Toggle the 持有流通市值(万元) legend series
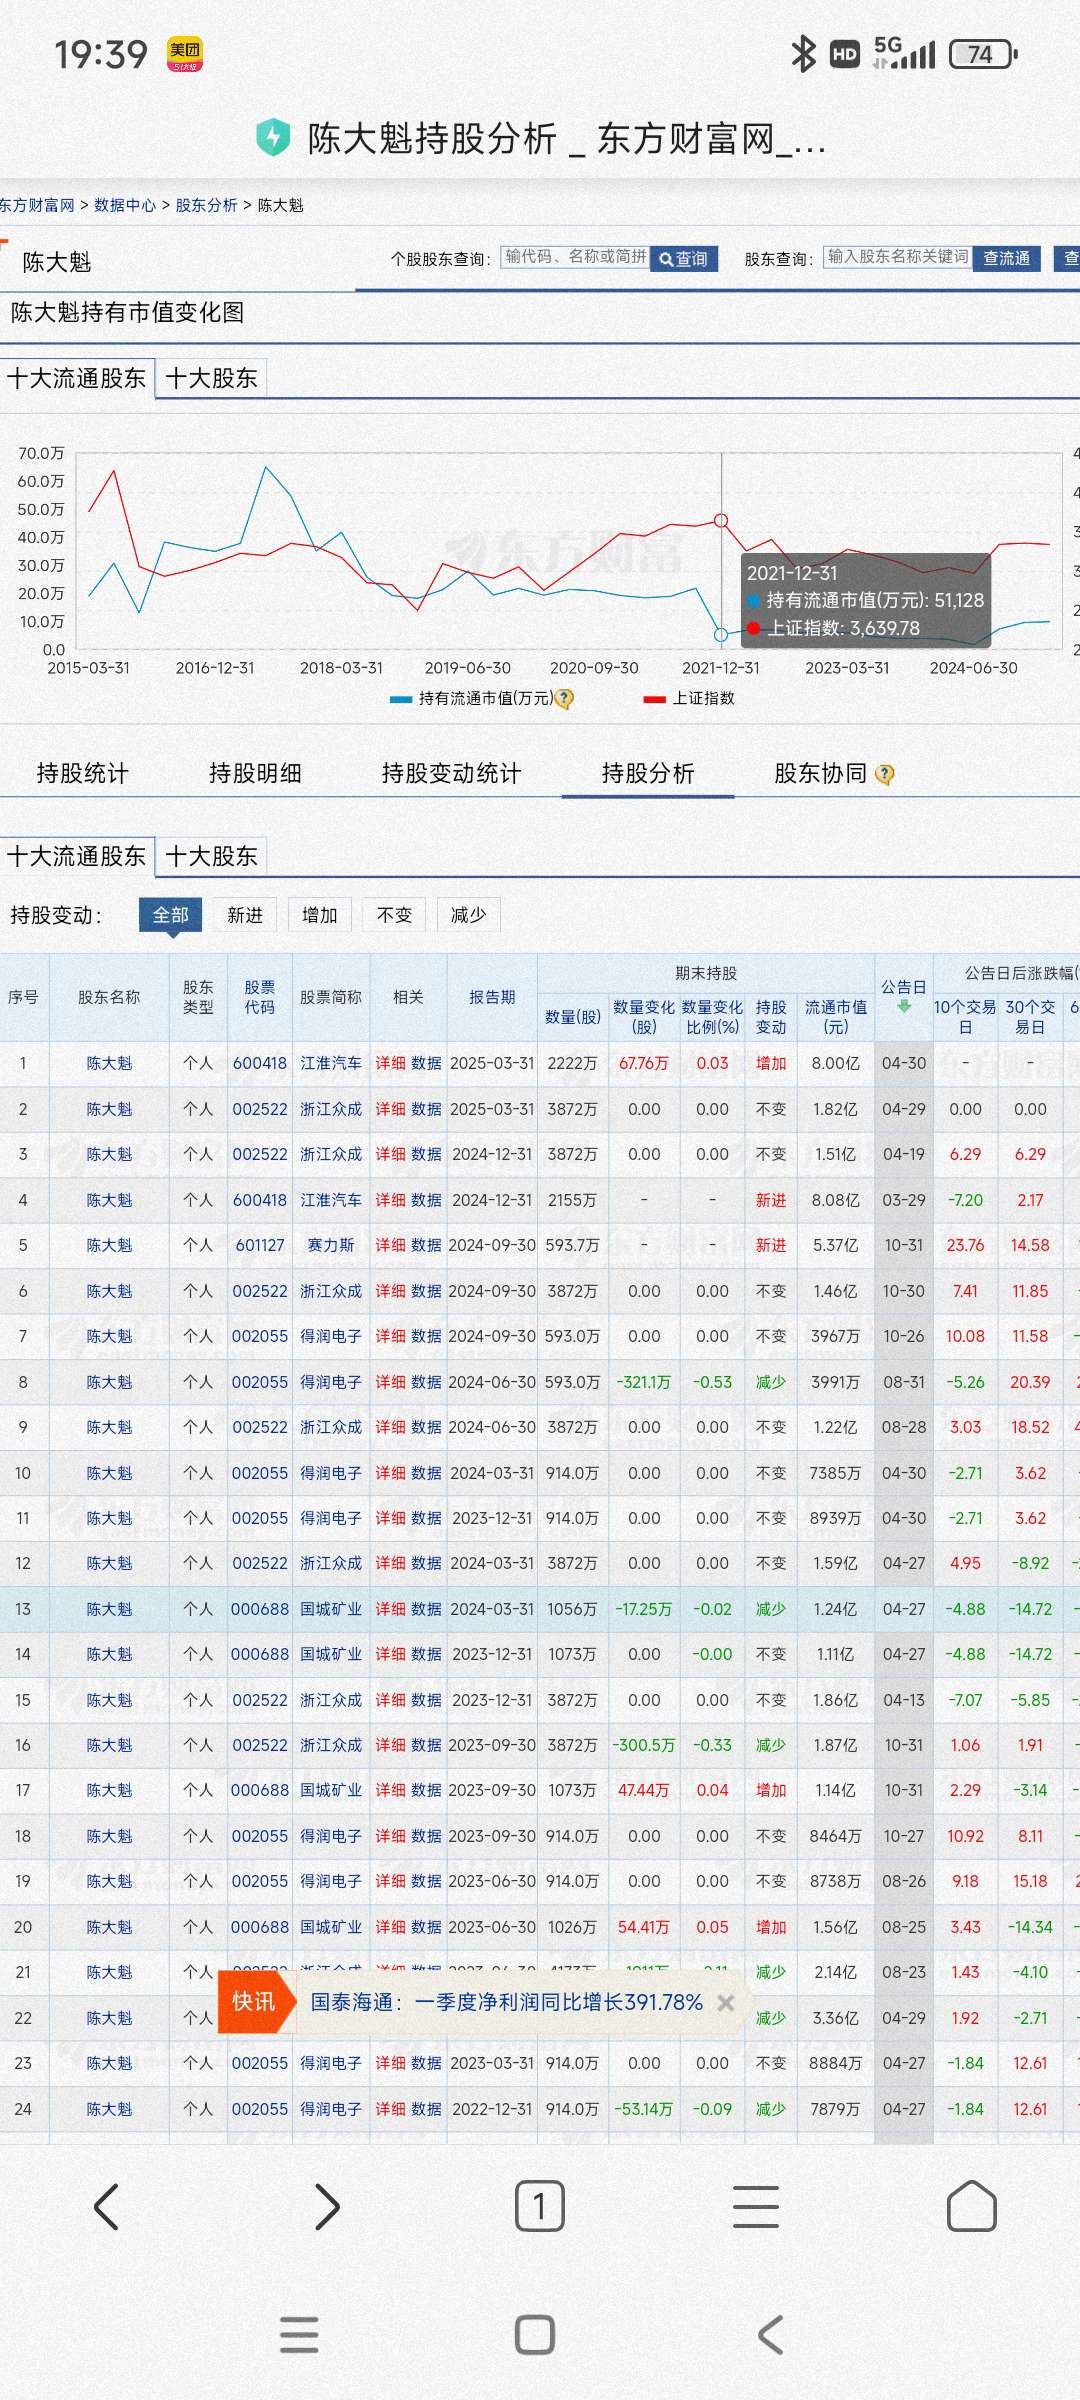 [471, 699]
